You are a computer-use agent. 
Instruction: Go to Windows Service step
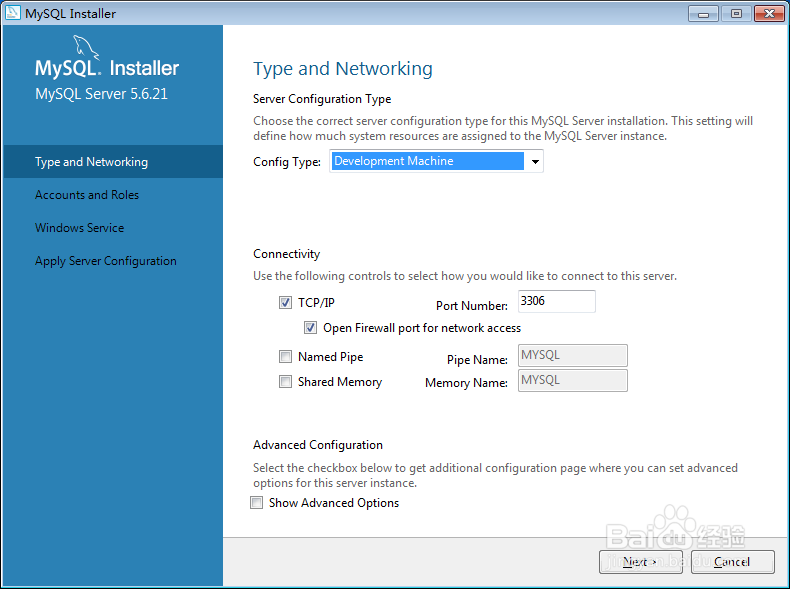coord(80,228)
